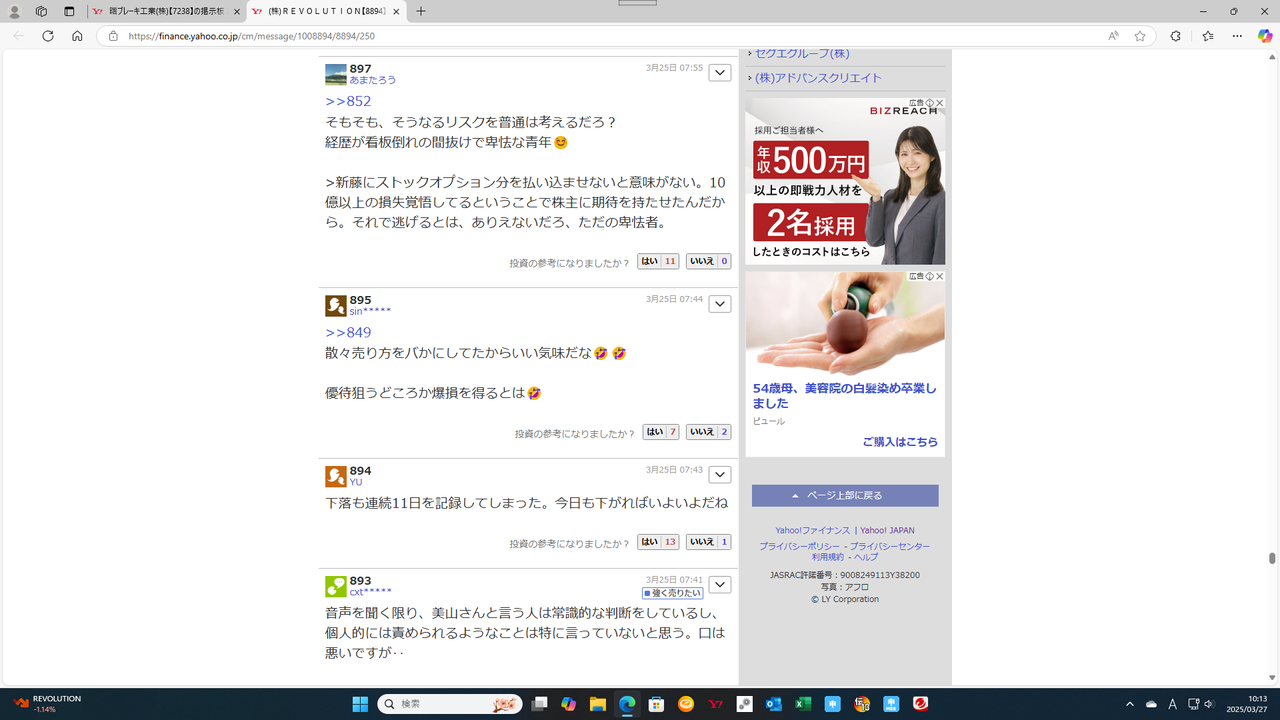
Task: Vote はい on post 897
Action: pyautogui.click(x=658, y=261)
